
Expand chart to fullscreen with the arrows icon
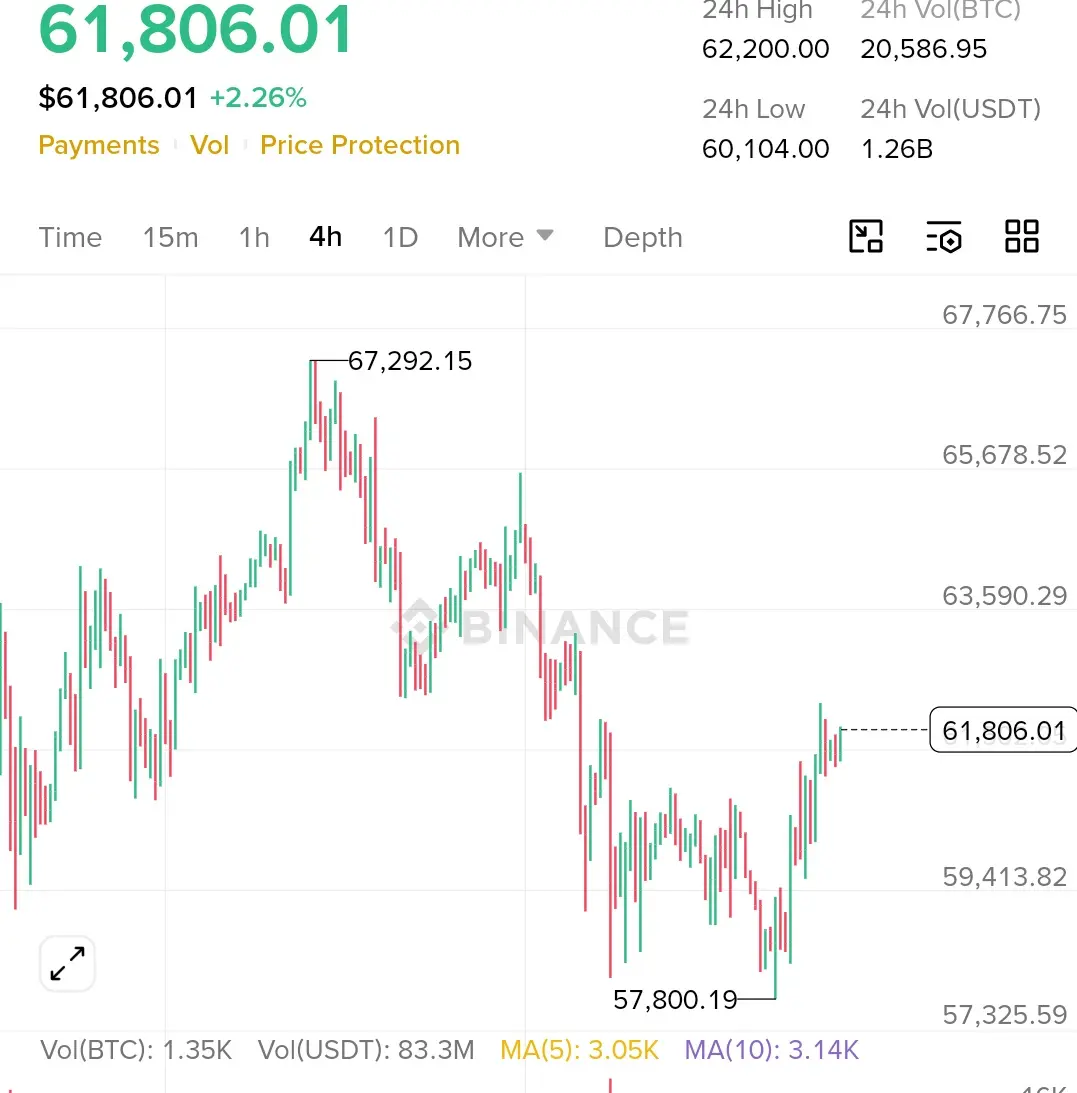(68, 963)
